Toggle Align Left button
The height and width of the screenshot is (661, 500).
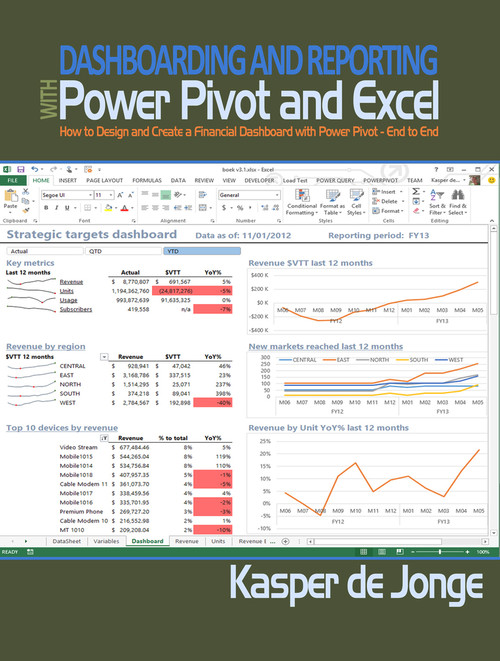point(145,207)
